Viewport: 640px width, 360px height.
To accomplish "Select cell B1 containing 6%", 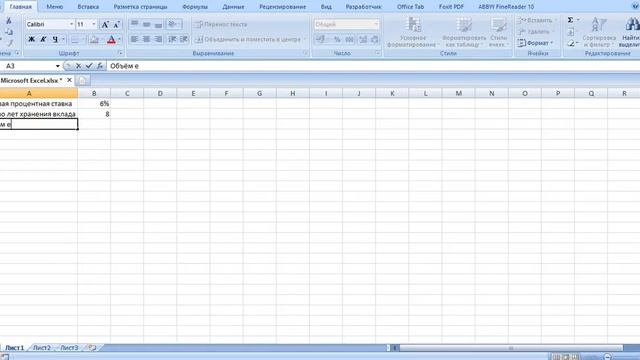I will point(94,104).
